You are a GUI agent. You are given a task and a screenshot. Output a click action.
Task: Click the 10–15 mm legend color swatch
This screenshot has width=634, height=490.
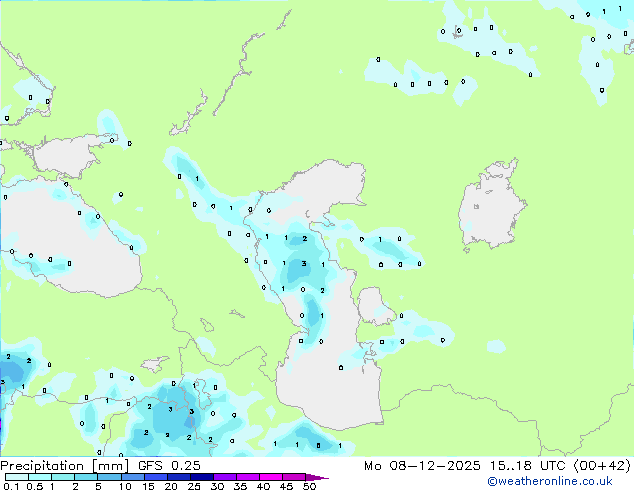pos(133,477)
